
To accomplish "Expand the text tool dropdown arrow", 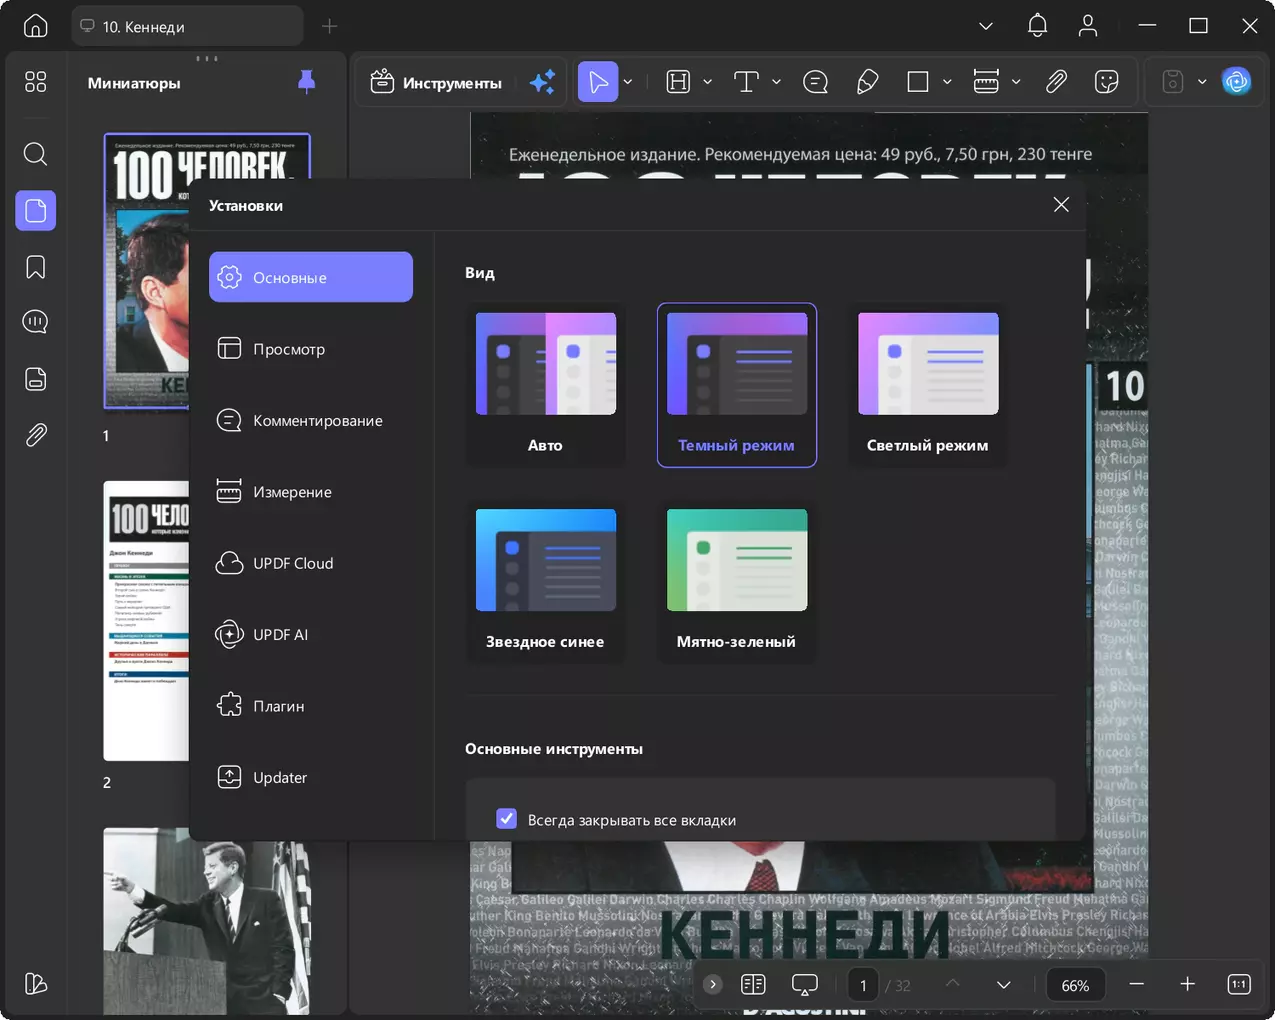I will coord(776,82).
